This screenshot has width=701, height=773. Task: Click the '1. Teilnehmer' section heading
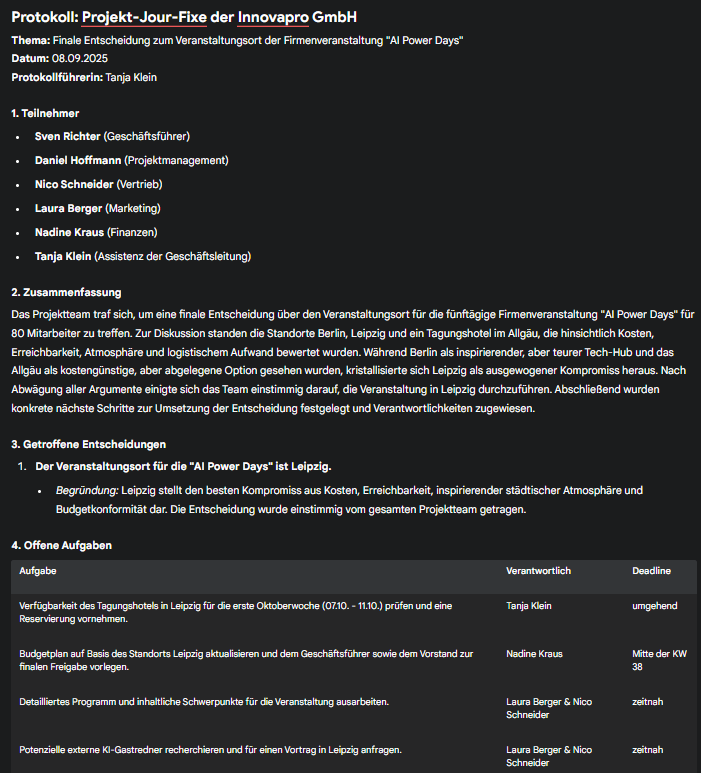click(x=45, y=113)
